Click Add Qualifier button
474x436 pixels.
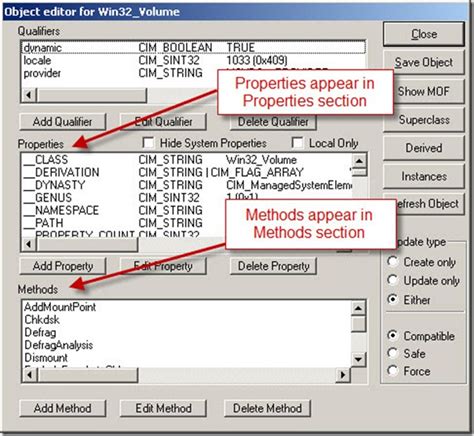(x=63, y=122)
